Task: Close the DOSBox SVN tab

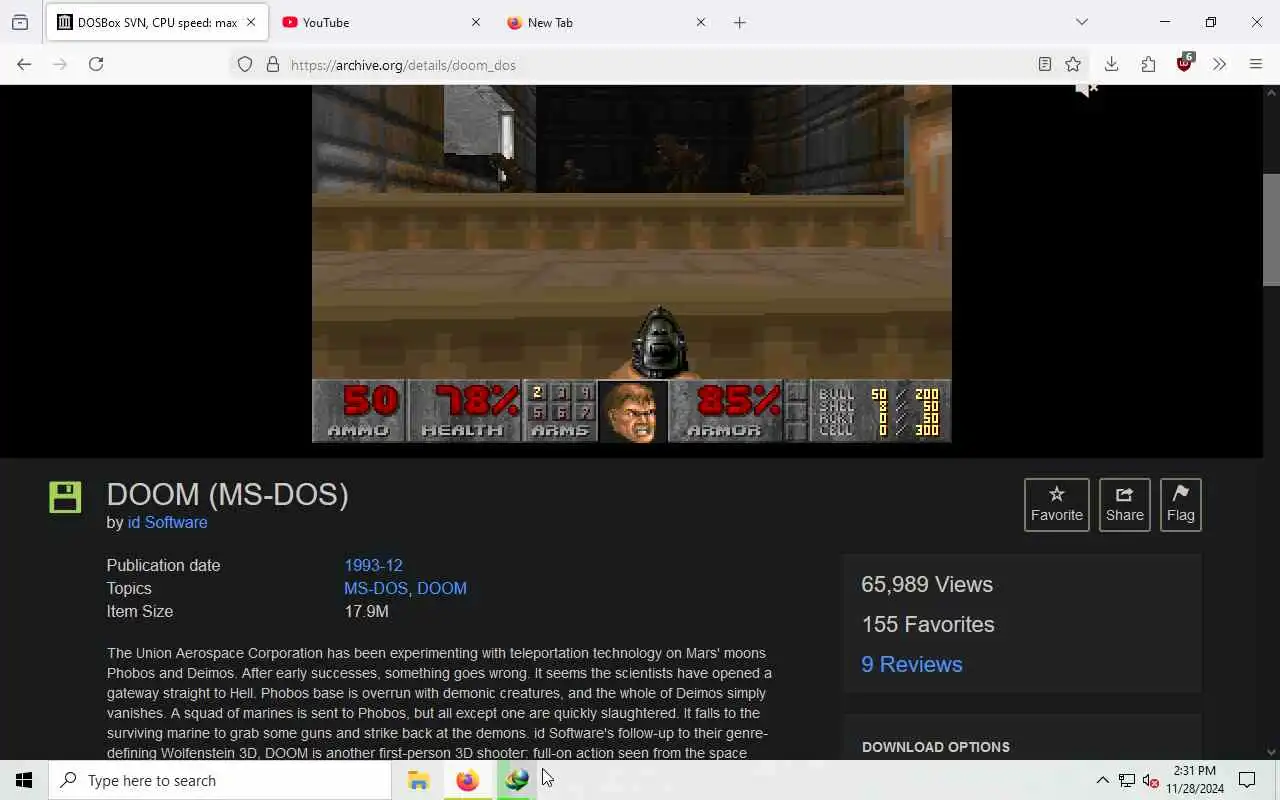Action: tap(251, 22)
